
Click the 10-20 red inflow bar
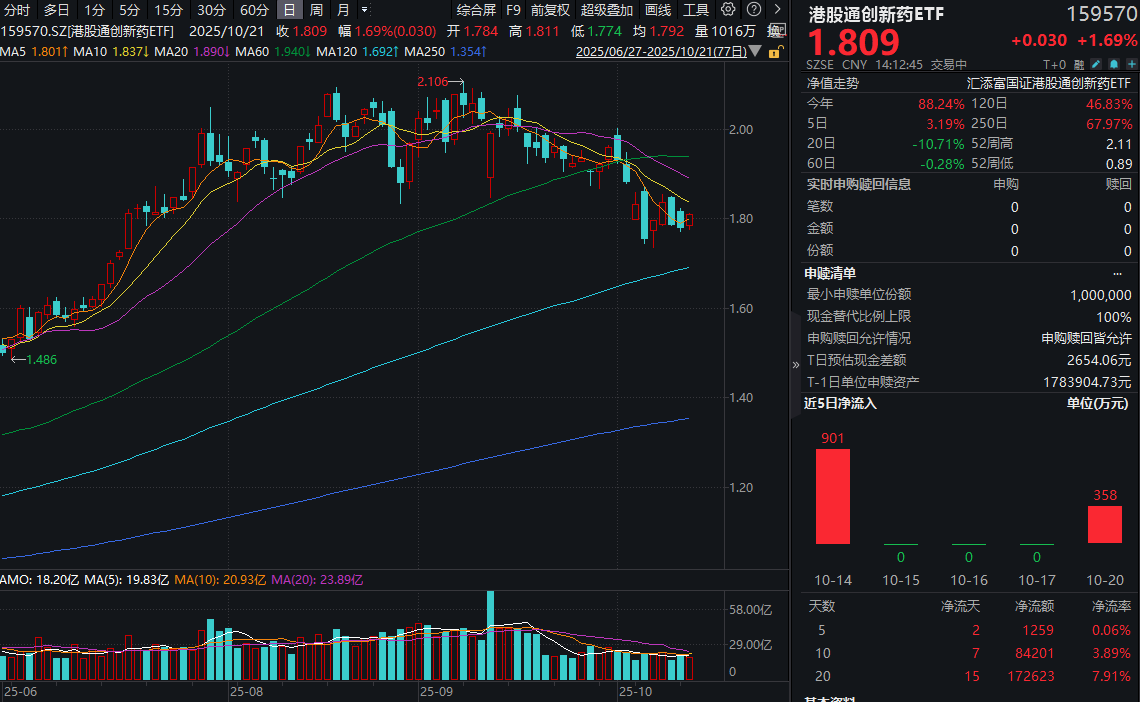1104,525
